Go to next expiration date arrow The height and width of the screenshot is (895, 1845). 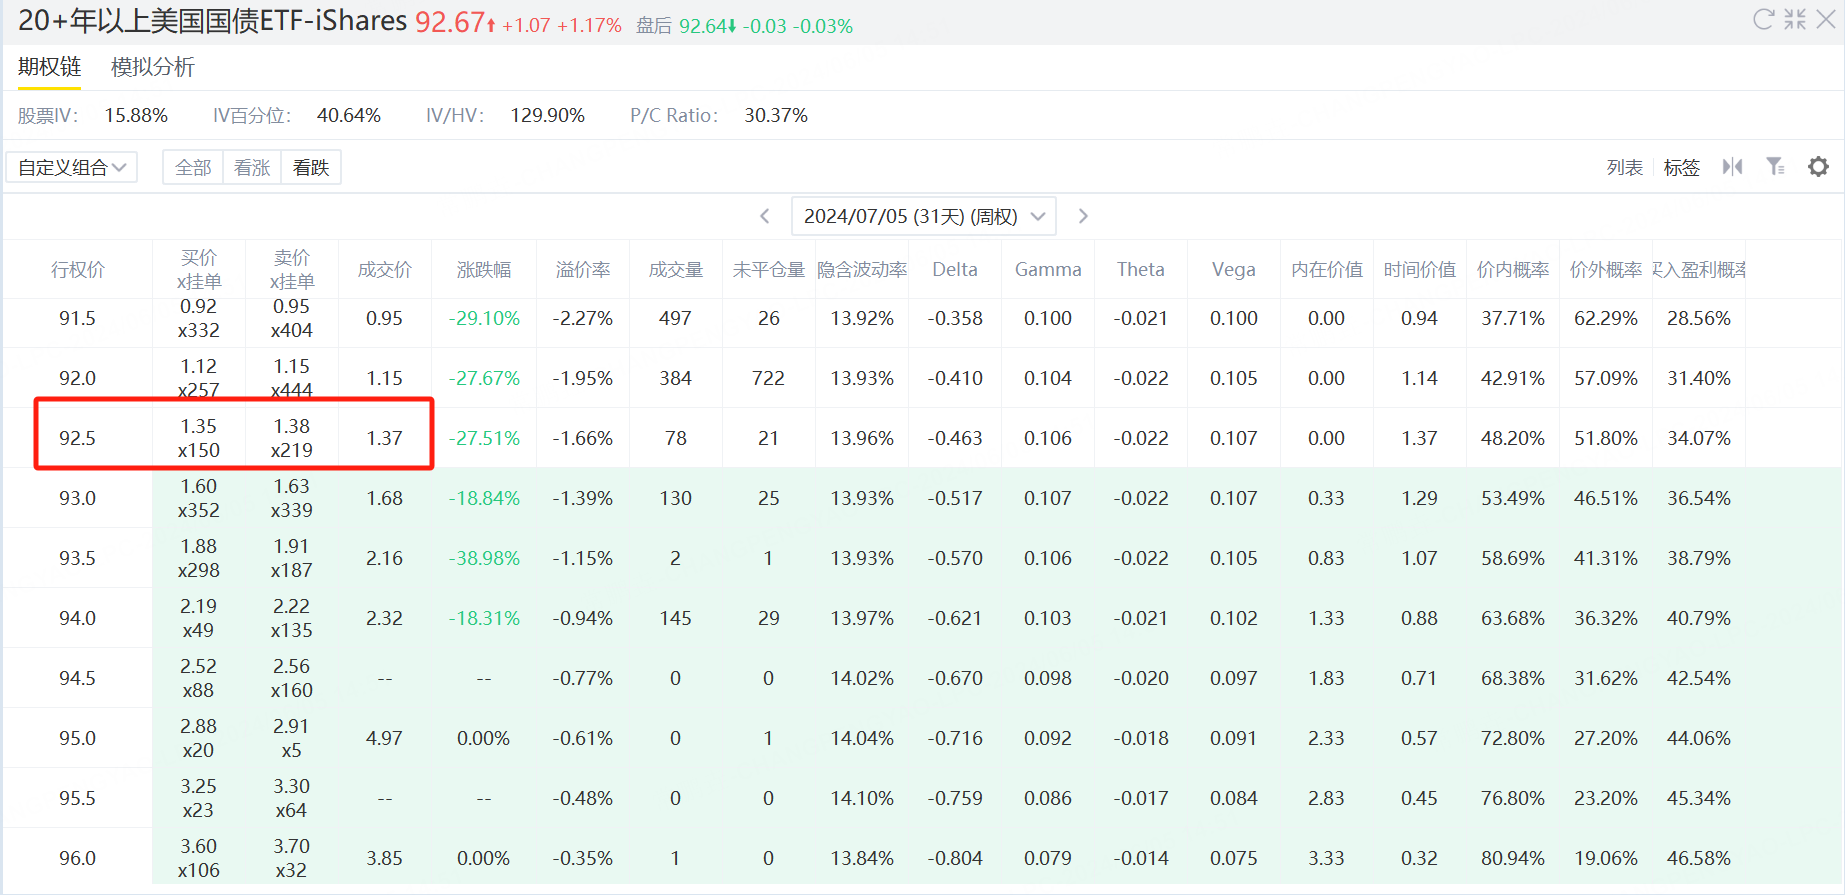point(1083,216)
